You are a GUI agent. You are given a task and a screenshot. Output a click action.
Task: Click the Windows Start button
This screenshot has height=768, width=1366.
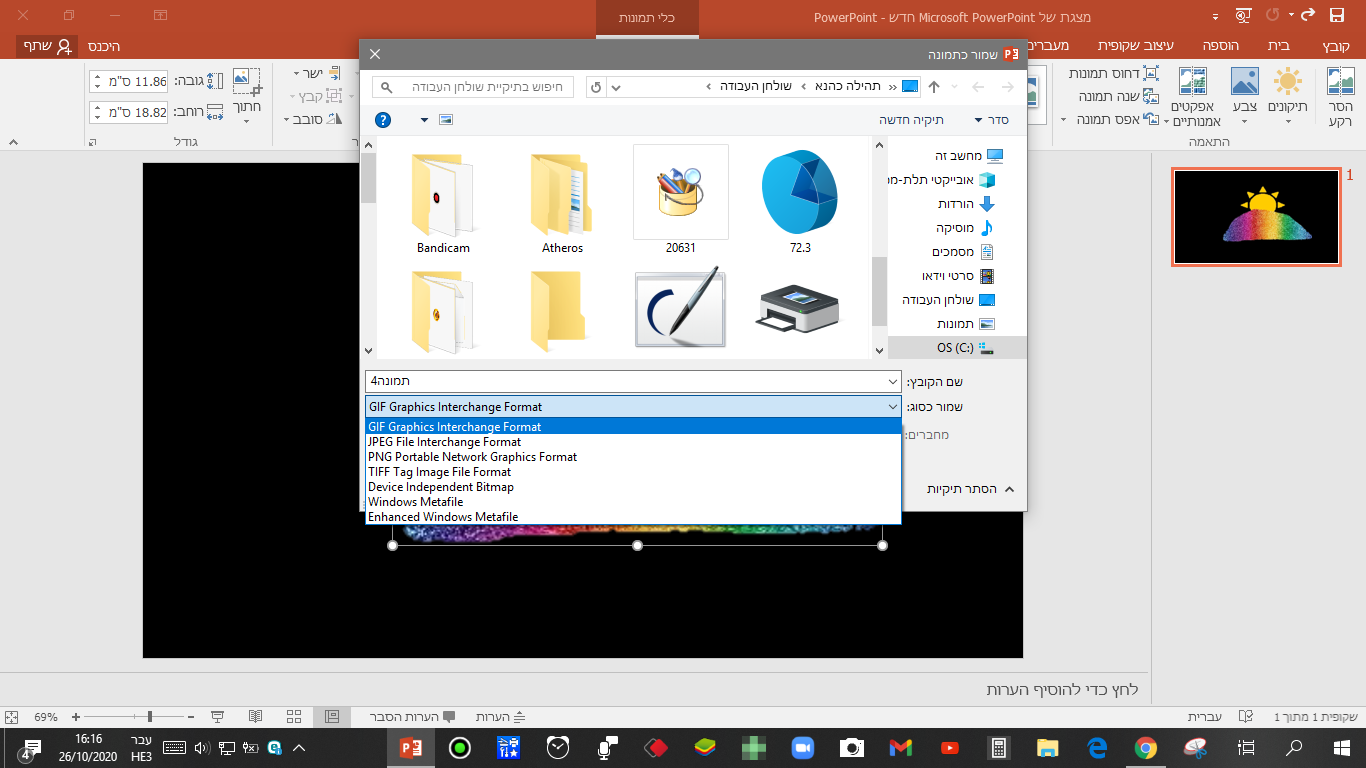1342,748
